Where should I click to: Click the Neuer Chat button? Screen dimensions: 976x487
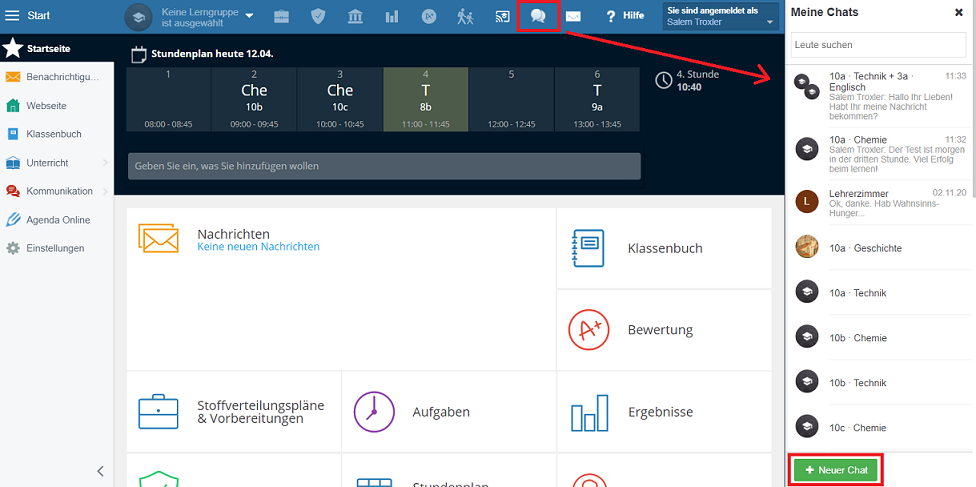(836, 470)
